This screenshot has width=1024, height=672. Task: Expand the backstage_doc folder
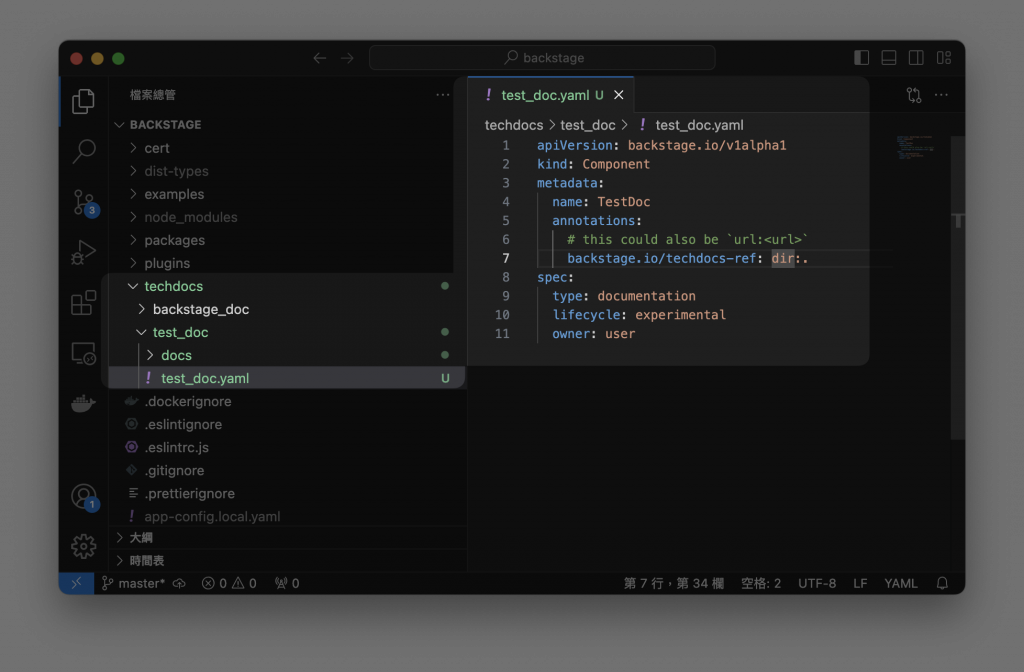[x=287, y=310]
